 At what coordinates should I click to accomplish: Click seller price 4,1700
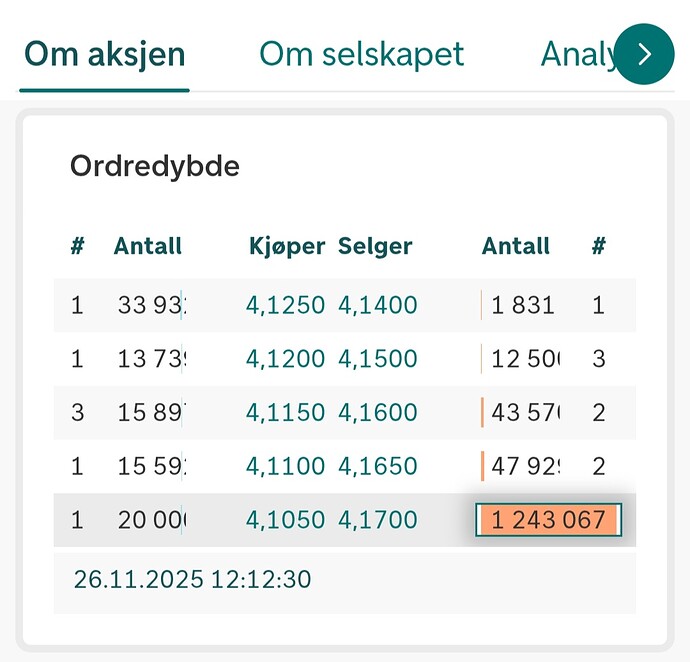378,520
